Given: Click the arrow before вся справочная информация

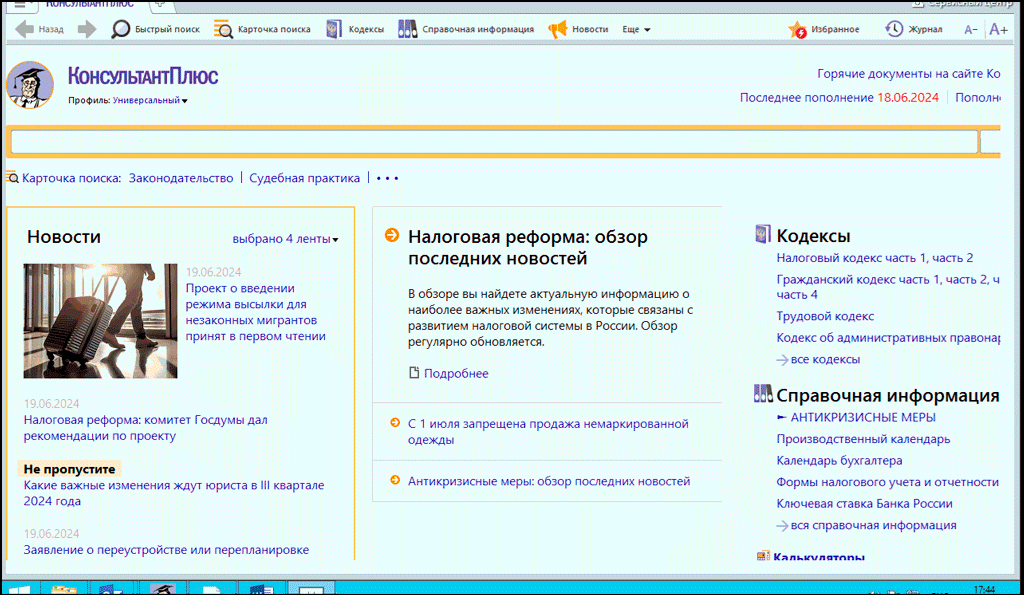Looking at the screenshot, I should pos(782,526).
